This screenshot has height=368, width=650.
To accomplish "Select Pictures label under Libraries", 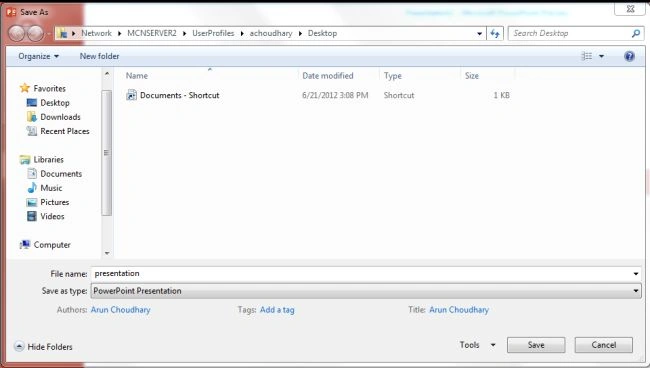I will click(54, 202).
